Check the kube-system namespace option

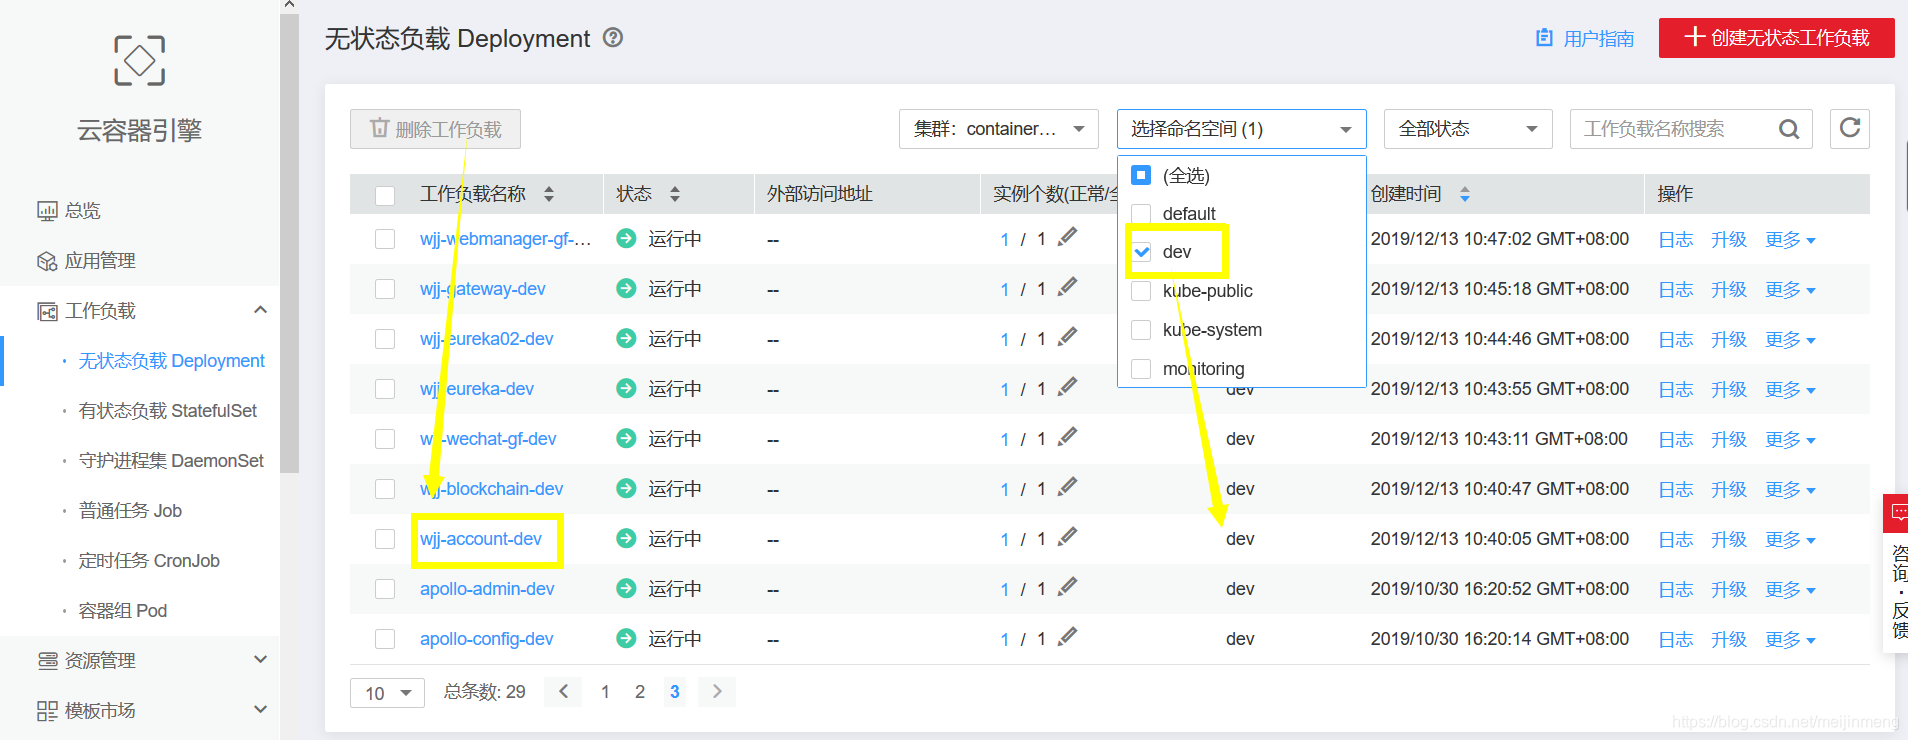click(x=1141, y=330)
